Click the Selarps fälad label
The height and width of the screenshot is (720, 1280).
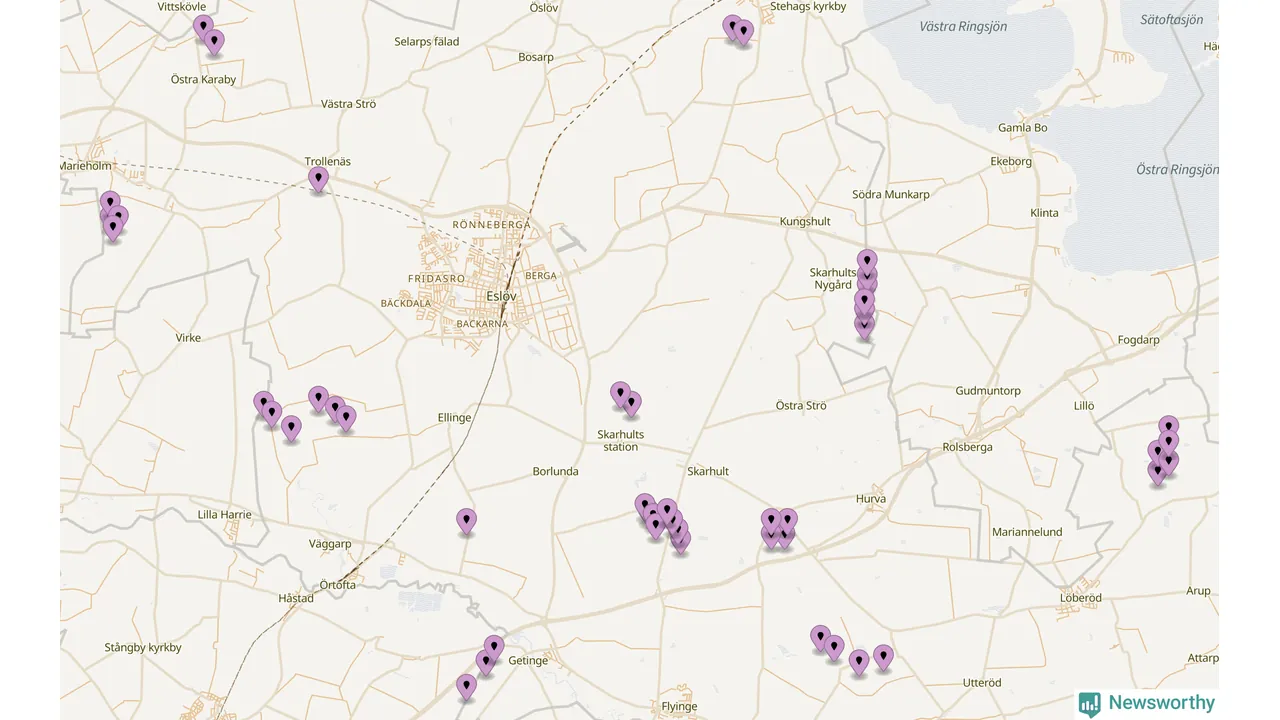427,42
